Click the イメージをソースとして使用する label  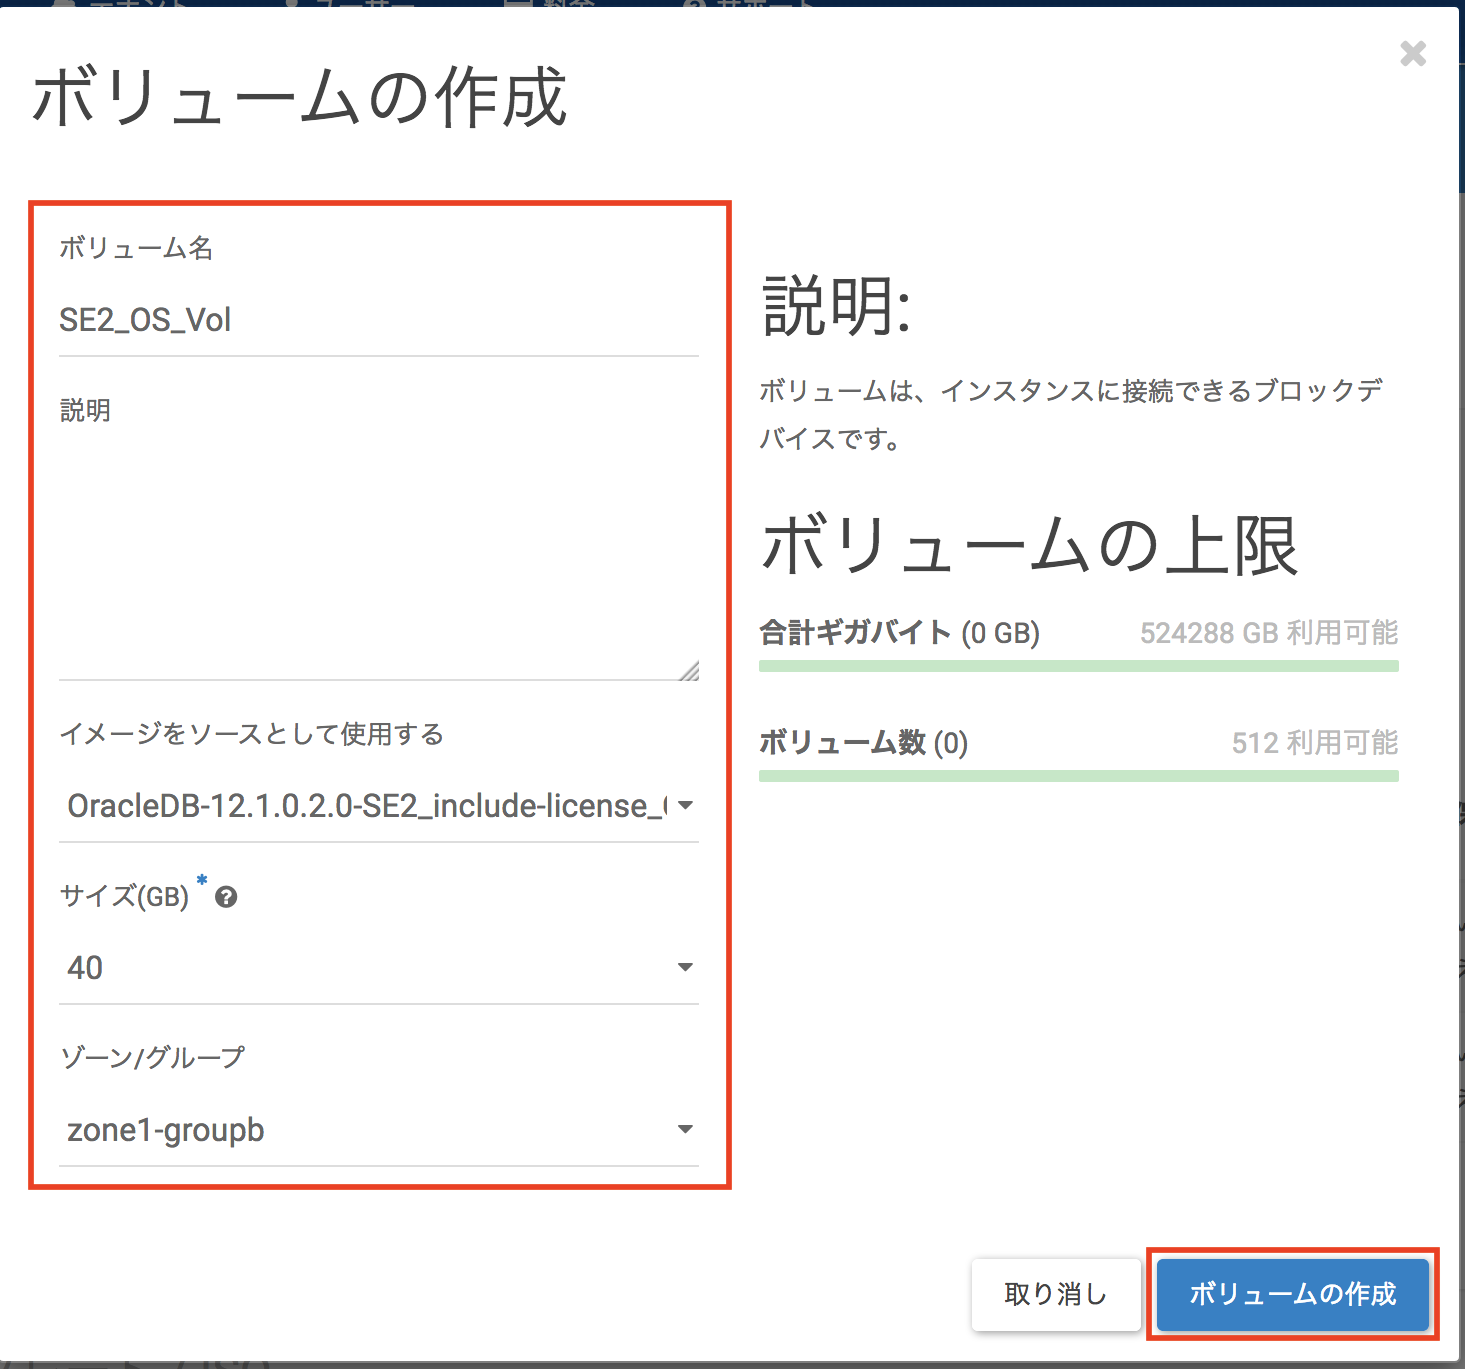pyautogui.click(x=251, y=734)
